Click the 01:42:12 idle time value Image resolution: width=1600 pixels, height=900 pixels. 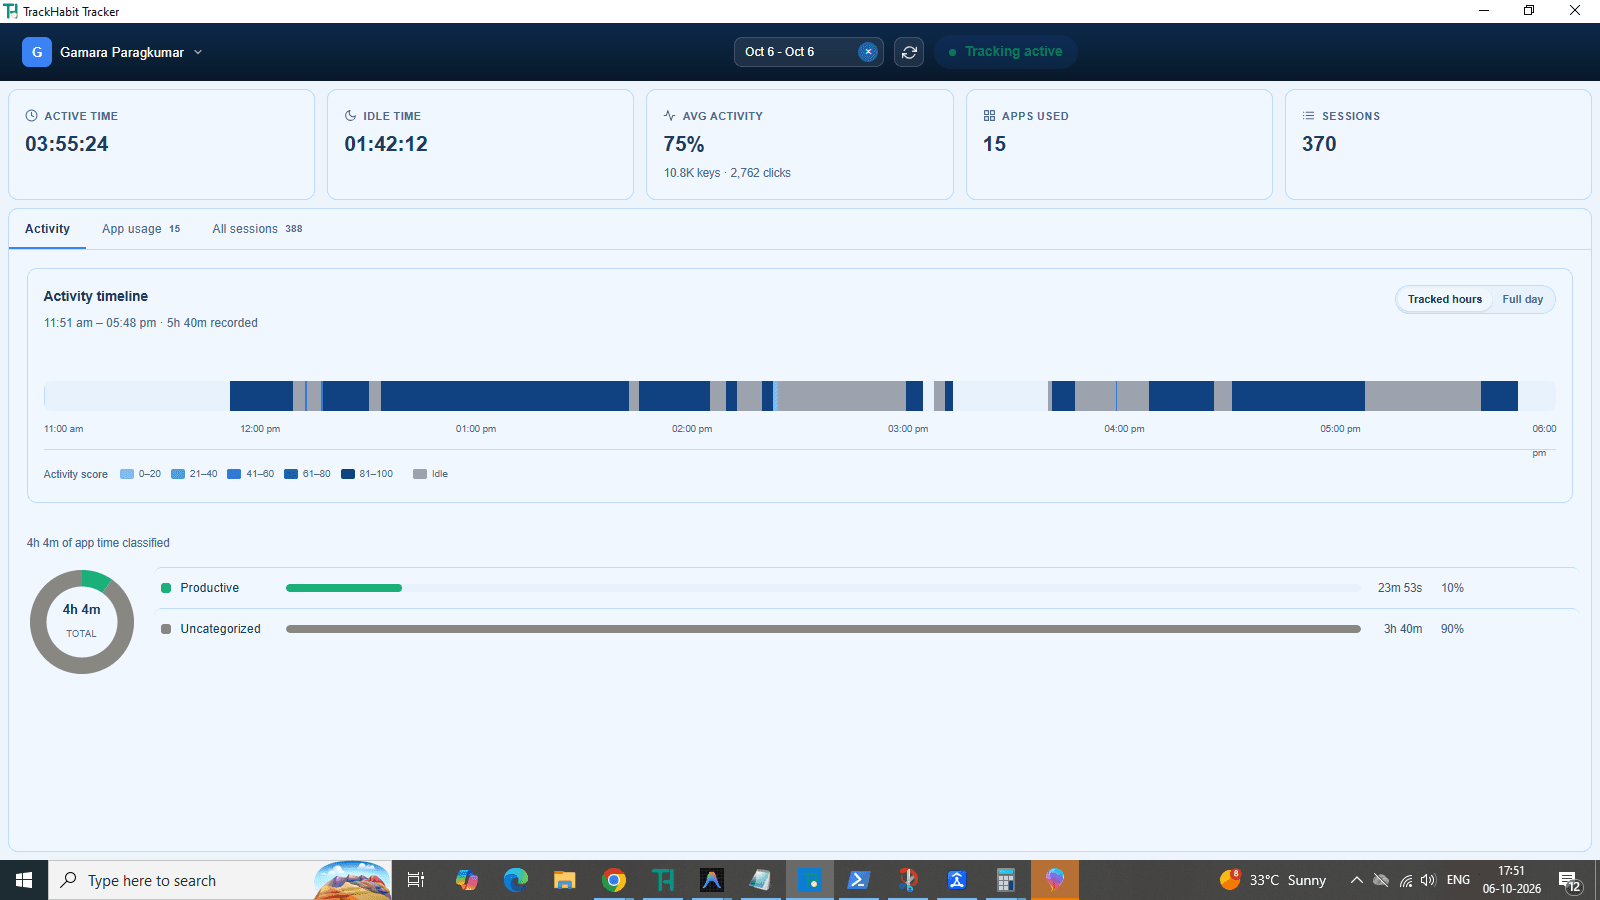point(386,144)
